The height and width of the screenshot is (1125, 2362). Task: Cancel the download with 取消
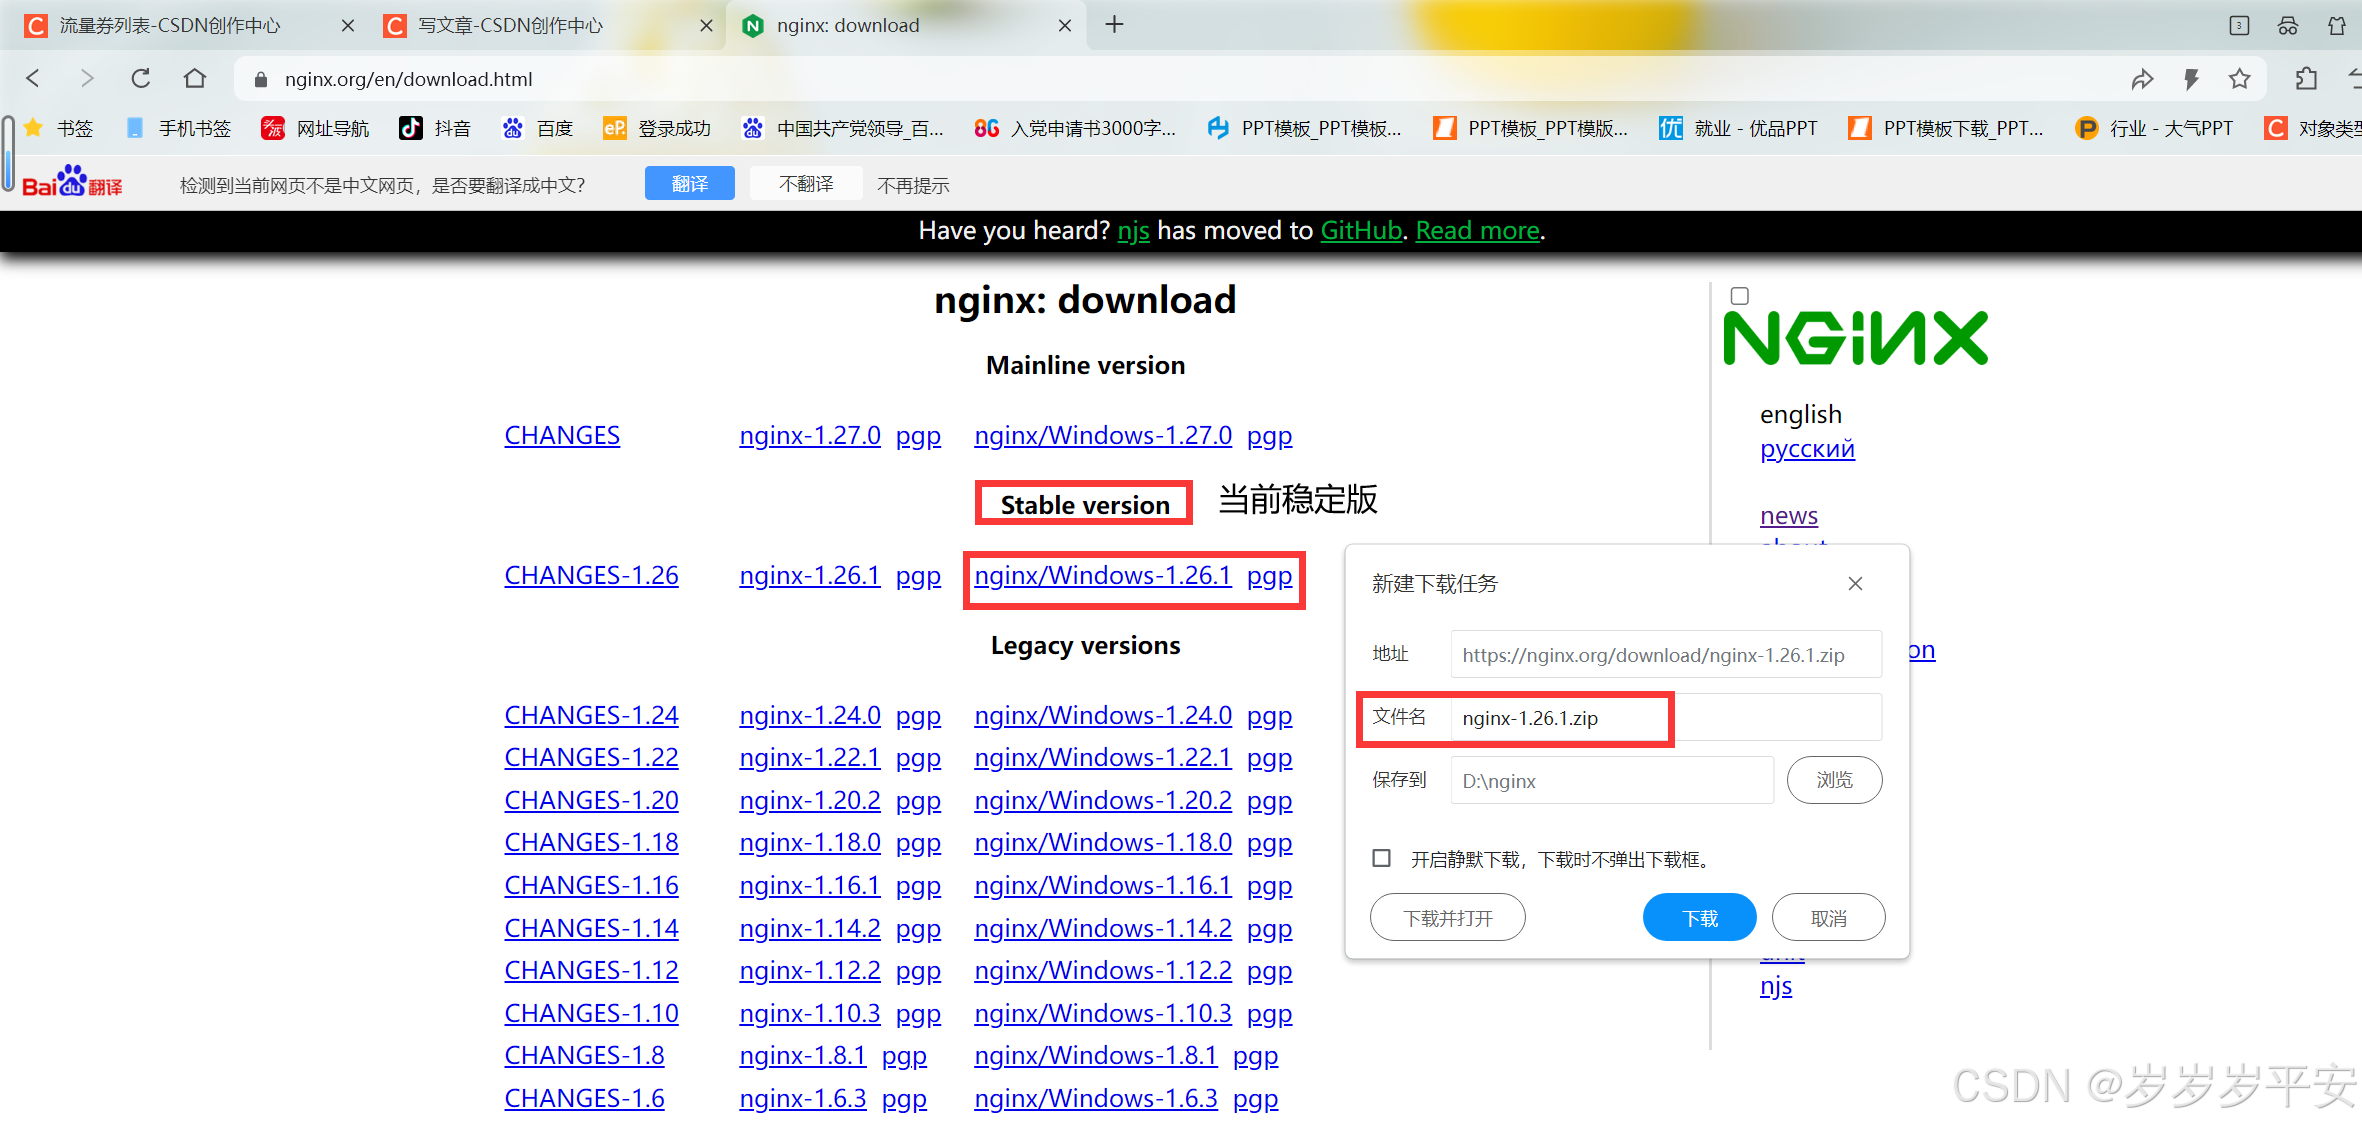[x=1829, y=917]
